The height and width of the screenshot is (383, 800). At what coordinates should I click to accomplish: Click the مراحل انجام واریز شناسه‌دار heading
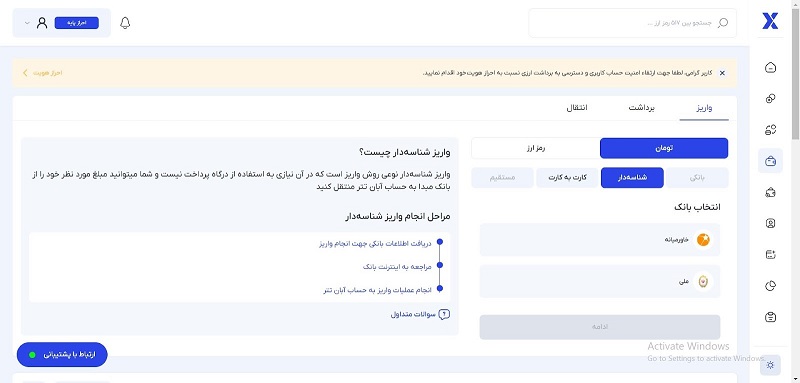397,216
